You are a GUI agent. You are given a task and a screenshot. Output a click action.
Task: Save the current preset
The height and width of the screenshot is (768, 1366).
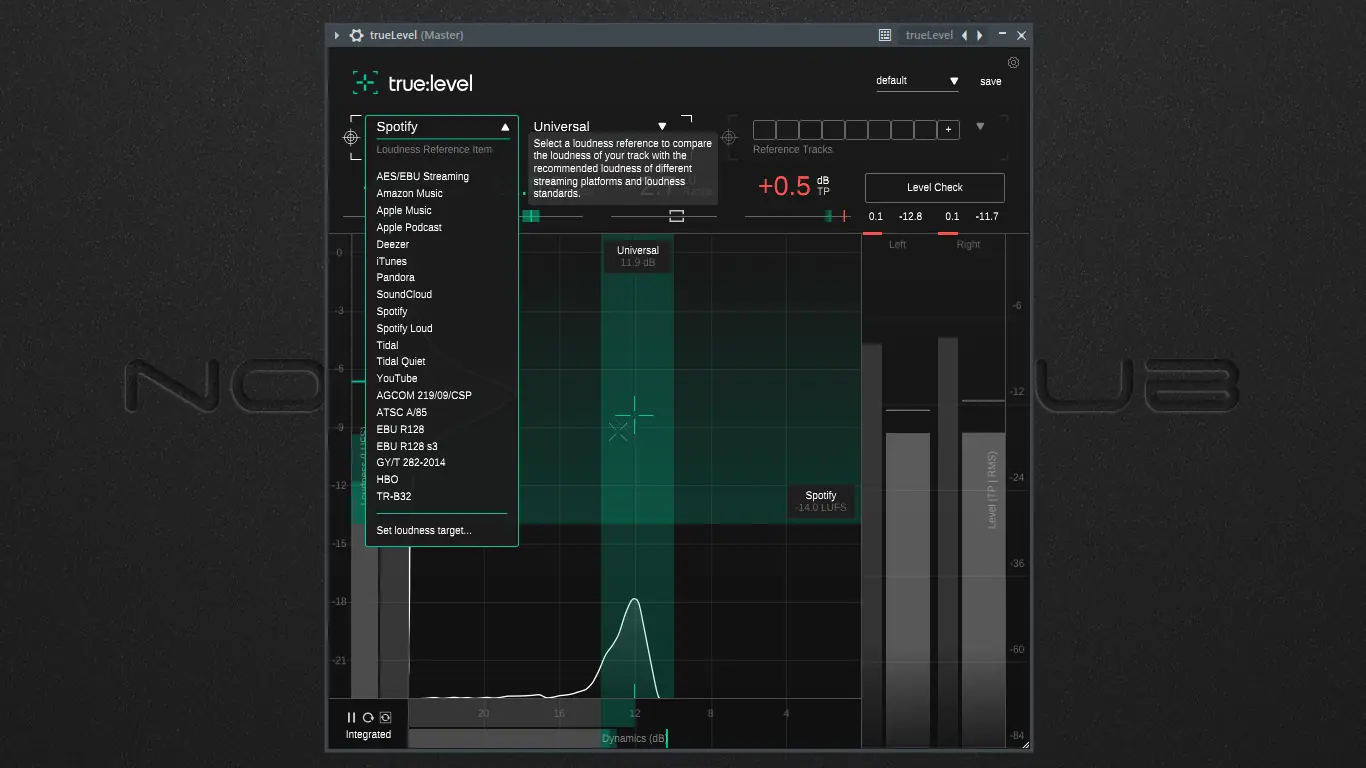pos(991,82)
